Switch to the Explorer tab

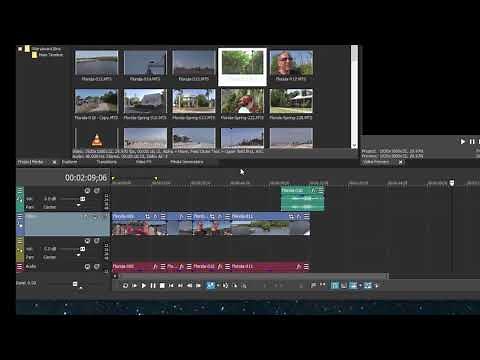(x=69, y=162)
